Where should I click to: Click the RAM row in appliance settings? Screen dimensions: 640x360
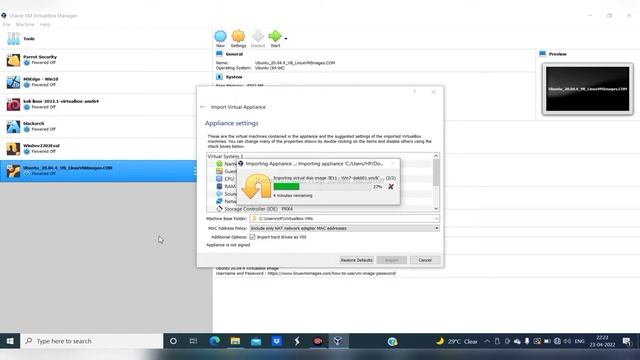pyautogui.click(x=230, y=186)
